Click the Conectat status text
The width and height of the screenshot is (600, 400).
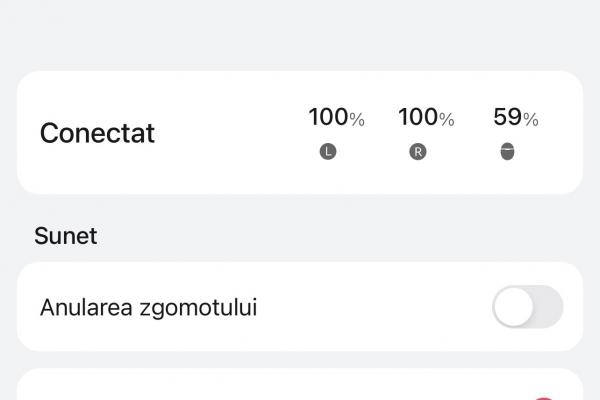click(x=97, y=133)
